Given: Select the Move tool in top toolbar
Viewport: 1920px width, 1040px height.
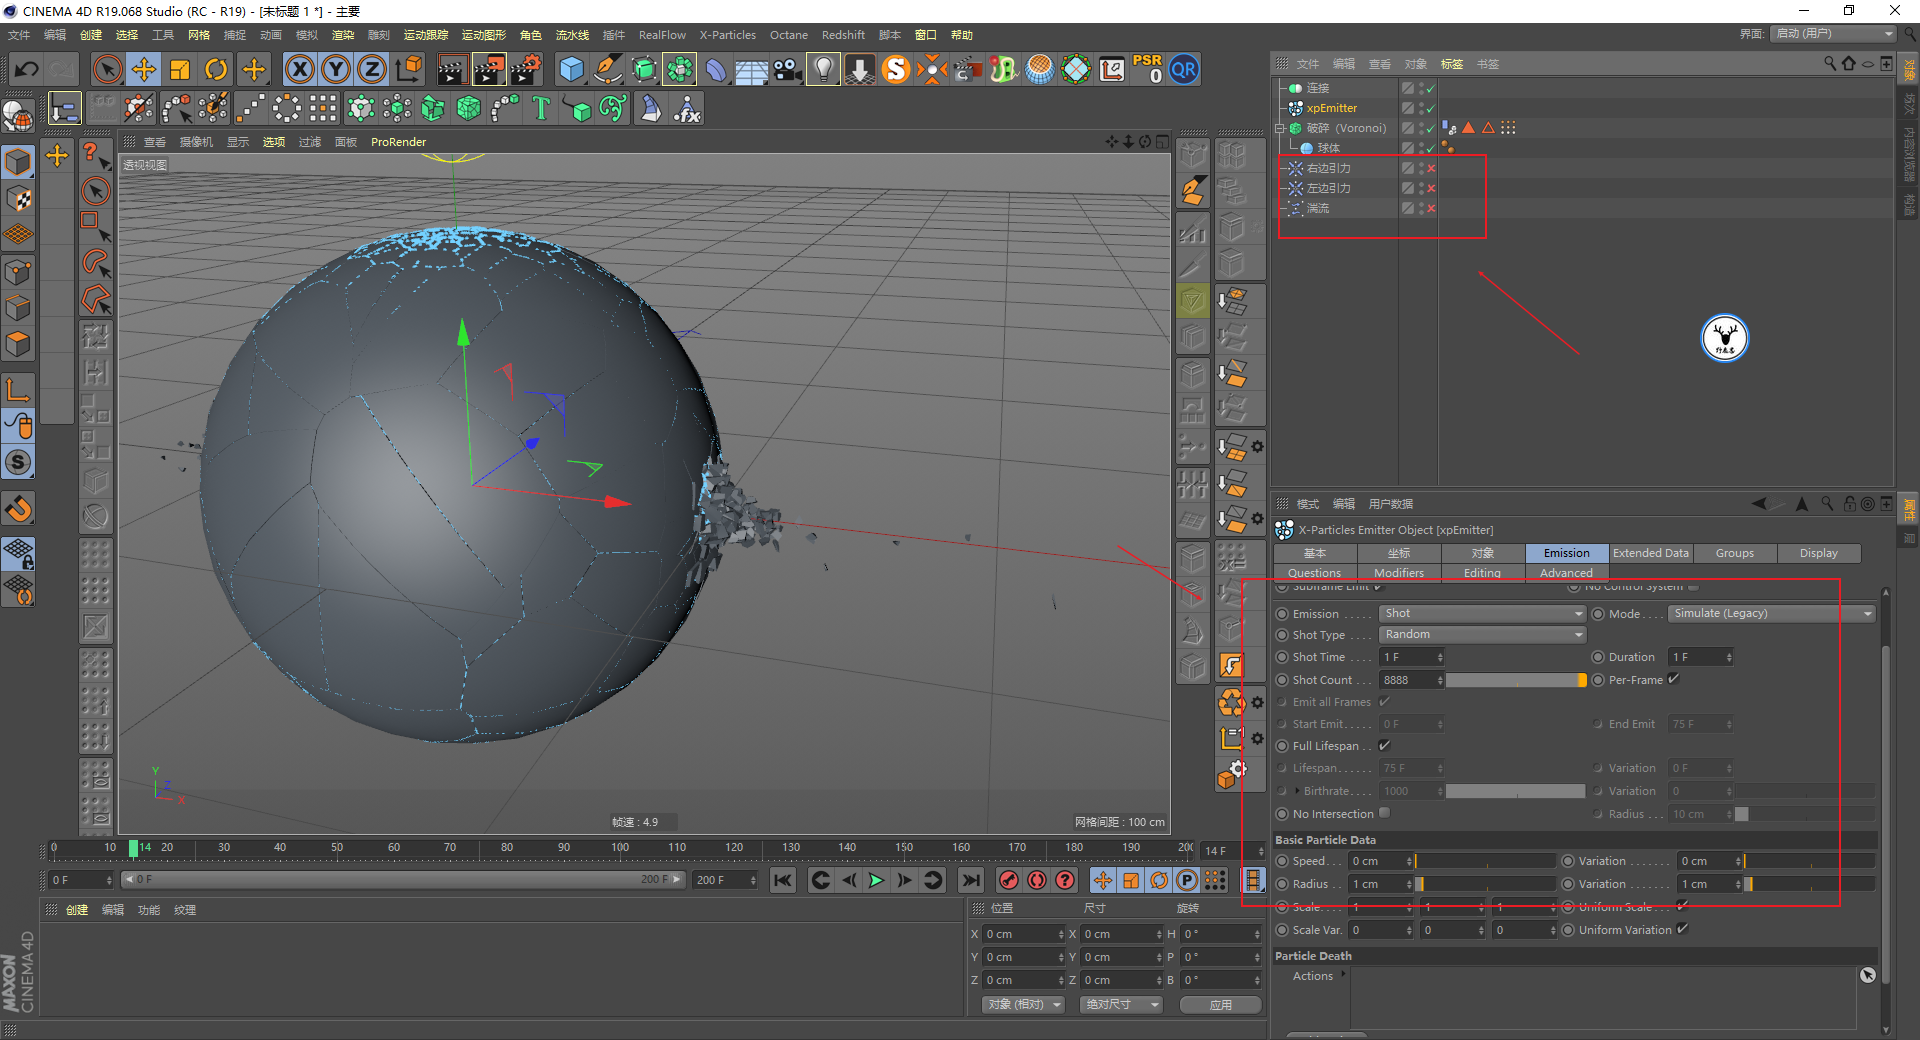Looking at the screenshot, I should (144, 69).
